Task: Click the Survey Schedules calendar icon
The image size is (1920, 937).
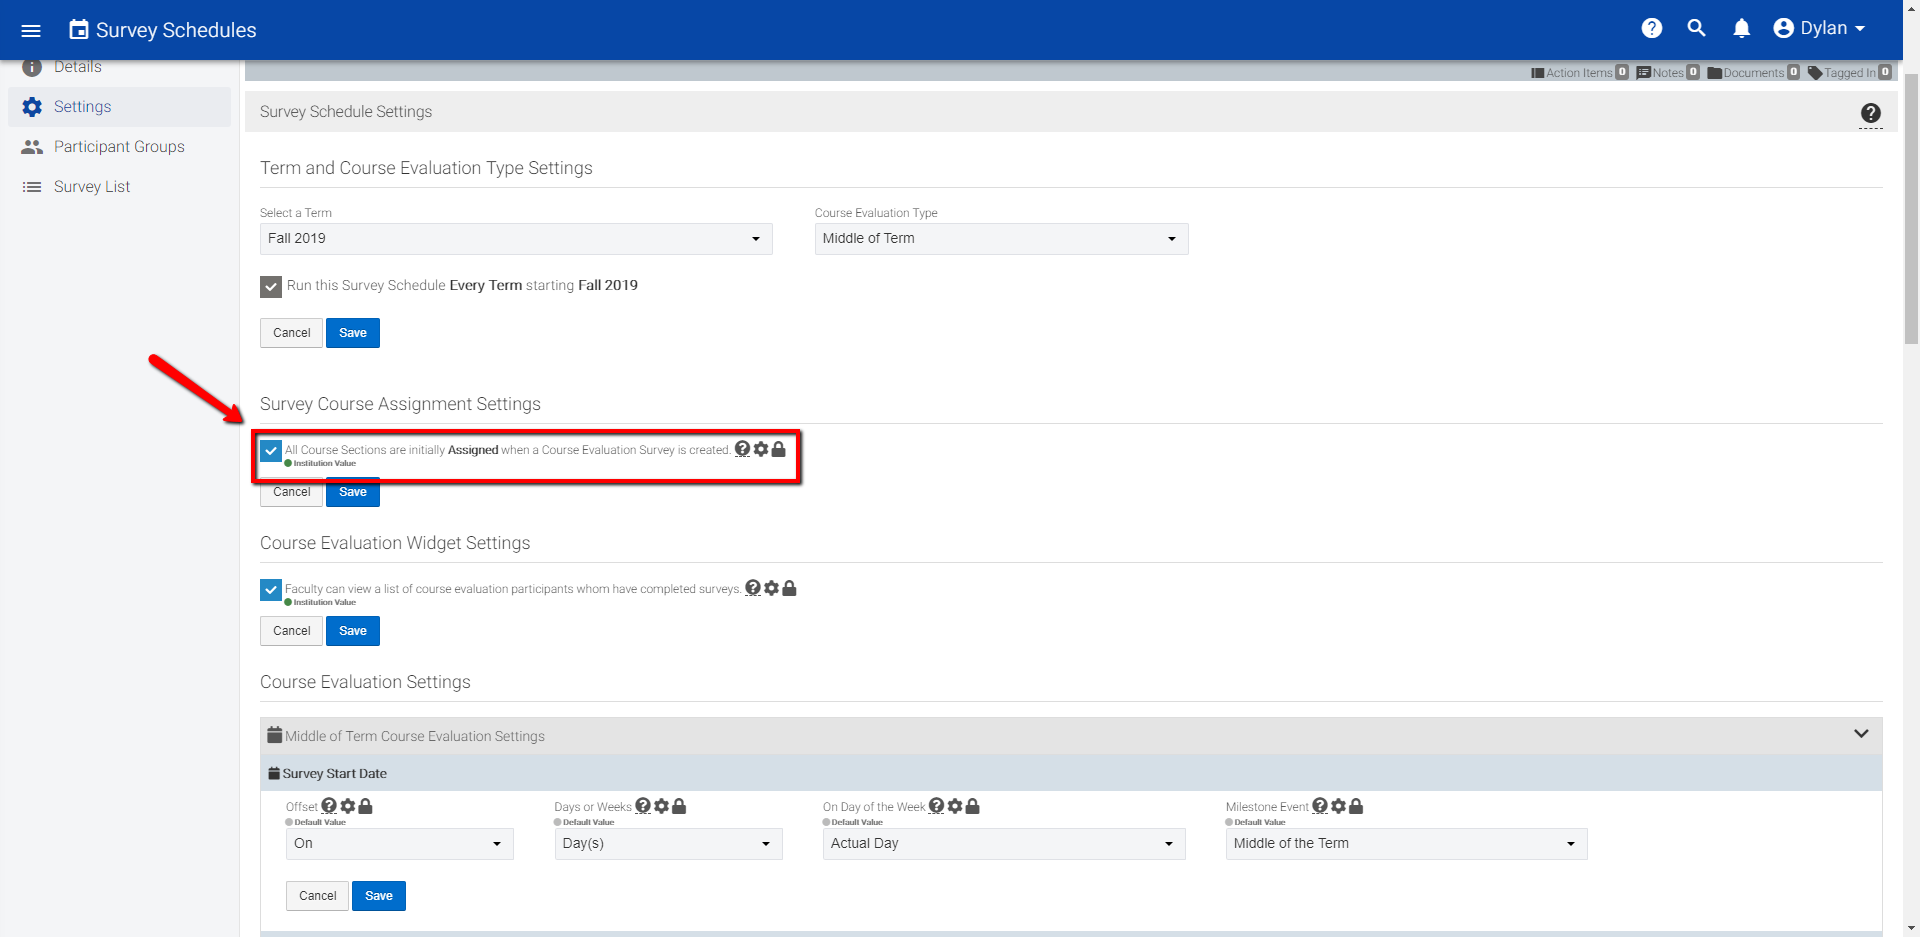Action: pos(78,30)
